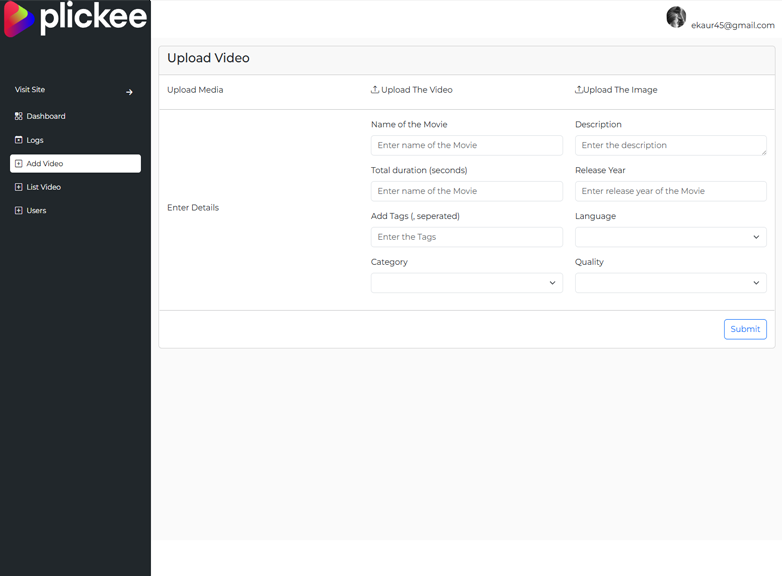Click the Plickee logo icon
The image size is (782, 576).
pyautogui.click(x=20, y=19)
